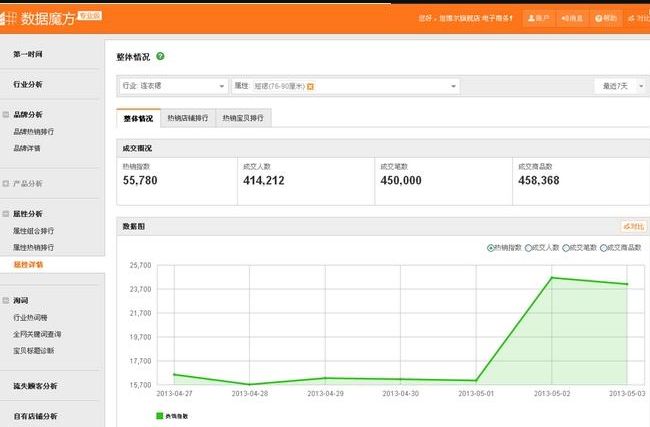Switch to the 热销店铺排行 tab
The image size is (650, 427).
(x=188, y=118)
